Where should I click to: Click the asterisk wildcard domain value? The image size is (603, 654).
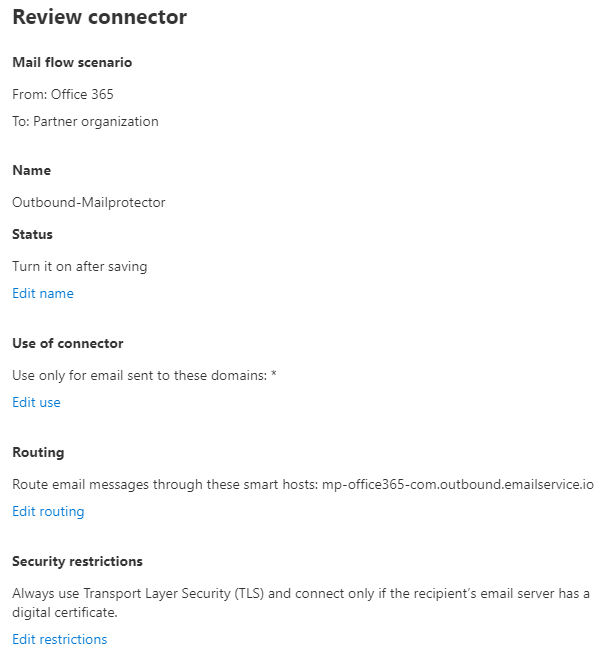click(274, 374)
